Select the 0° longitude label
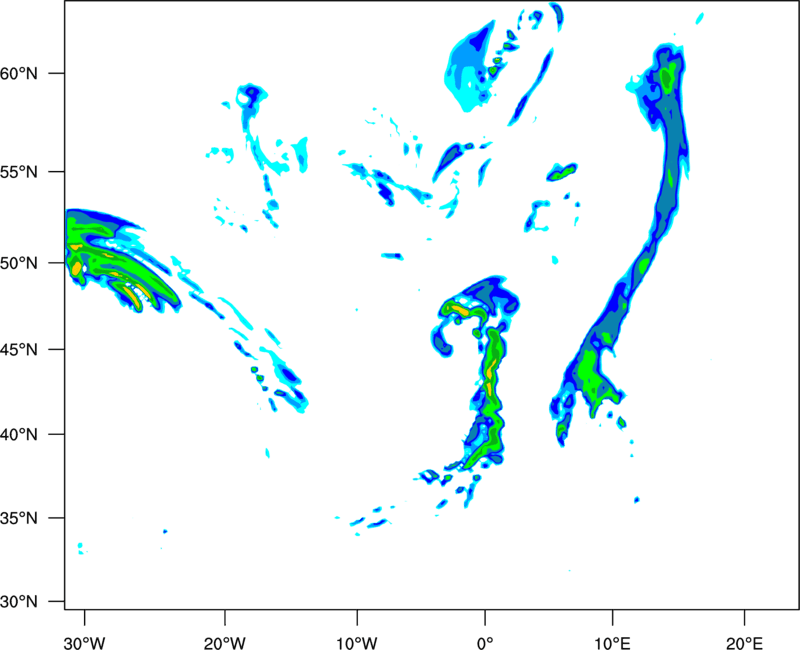The height and width of the screenshot is (650, 800). pyautogui.click(x=485, y=643)
